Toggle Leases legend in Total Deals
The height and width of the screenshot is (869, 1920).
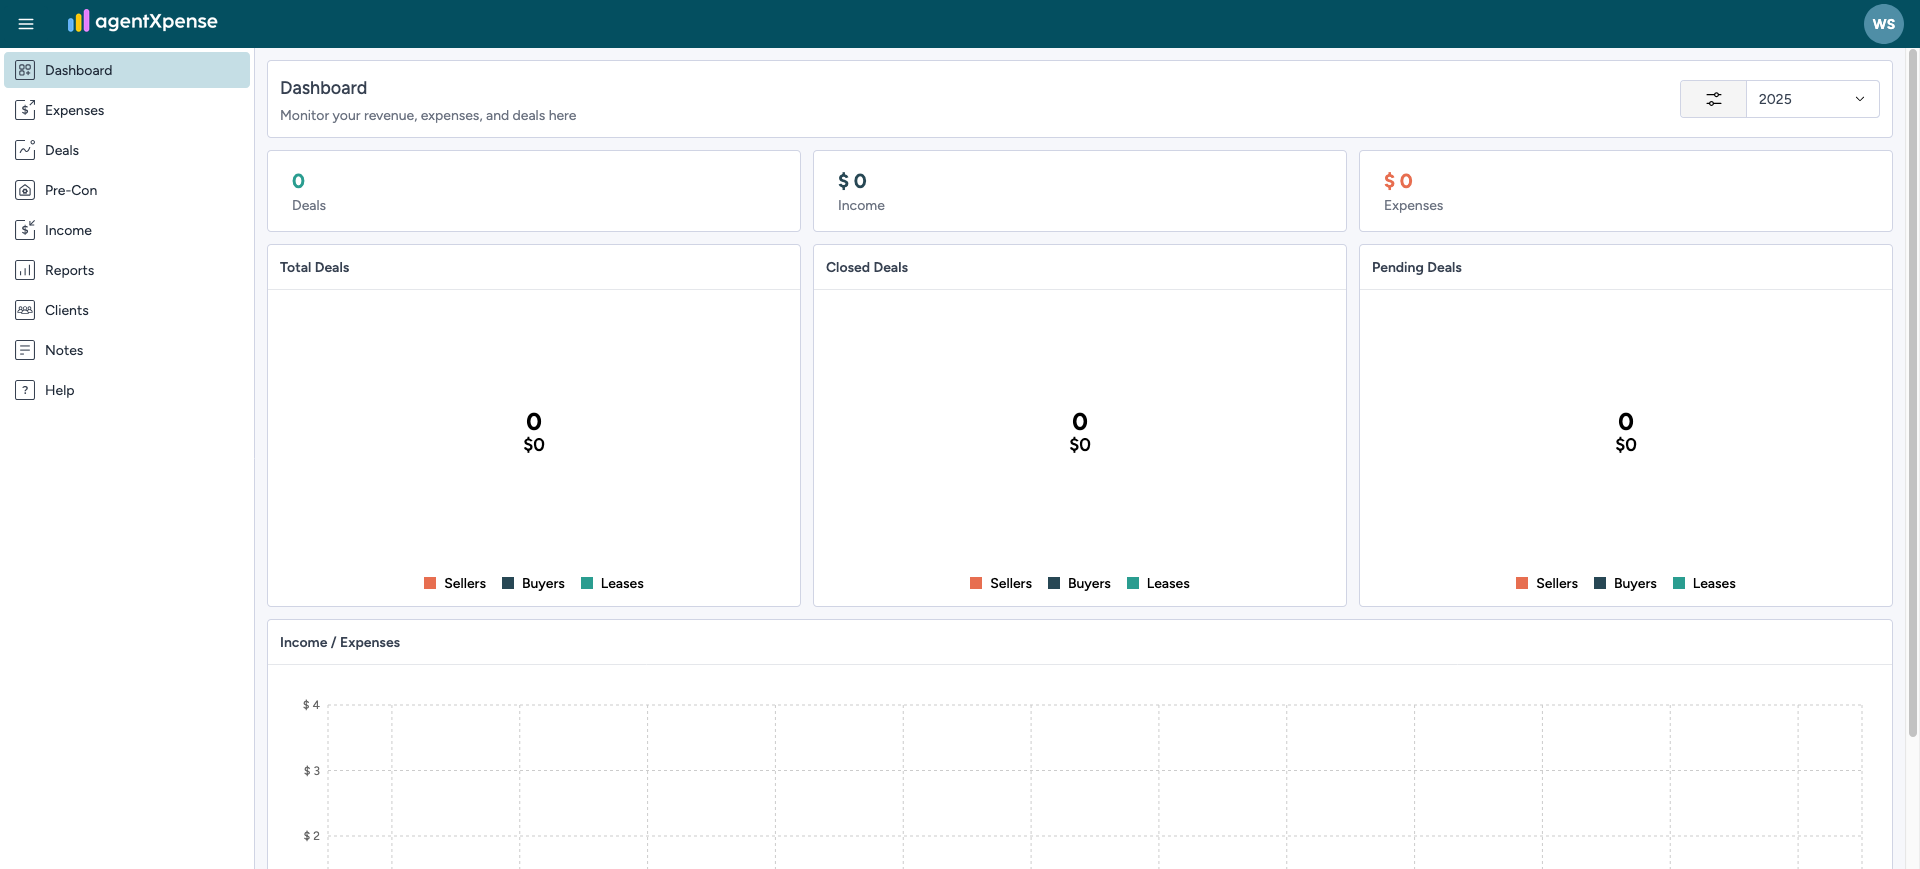[612, 583]
